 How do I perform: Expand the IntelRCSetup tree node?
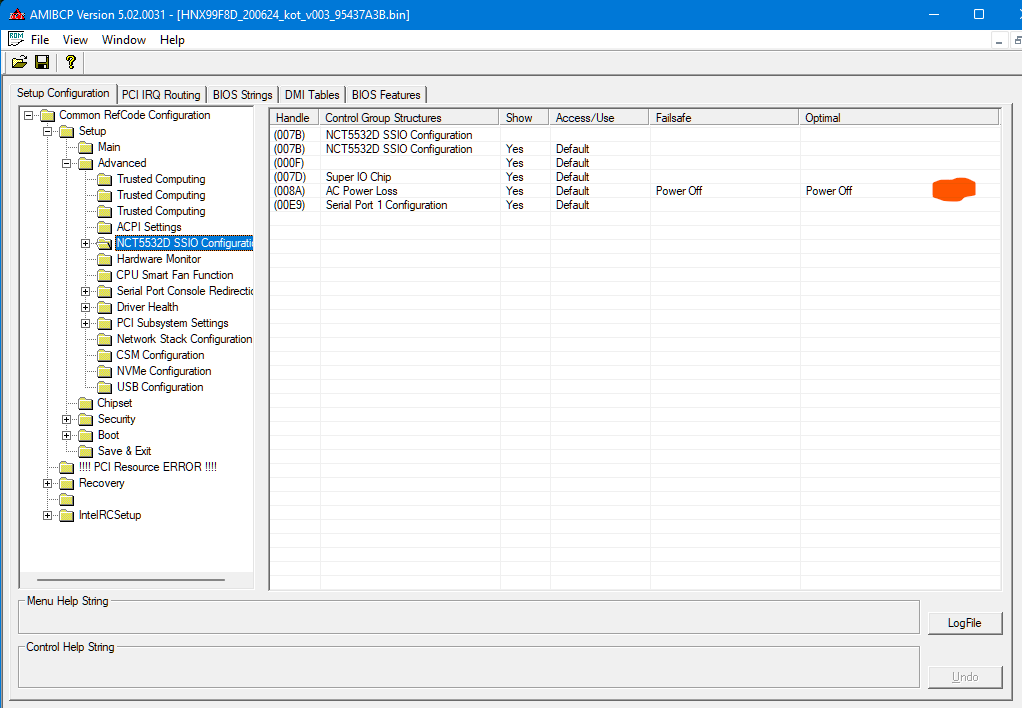(x=48, y=516)
